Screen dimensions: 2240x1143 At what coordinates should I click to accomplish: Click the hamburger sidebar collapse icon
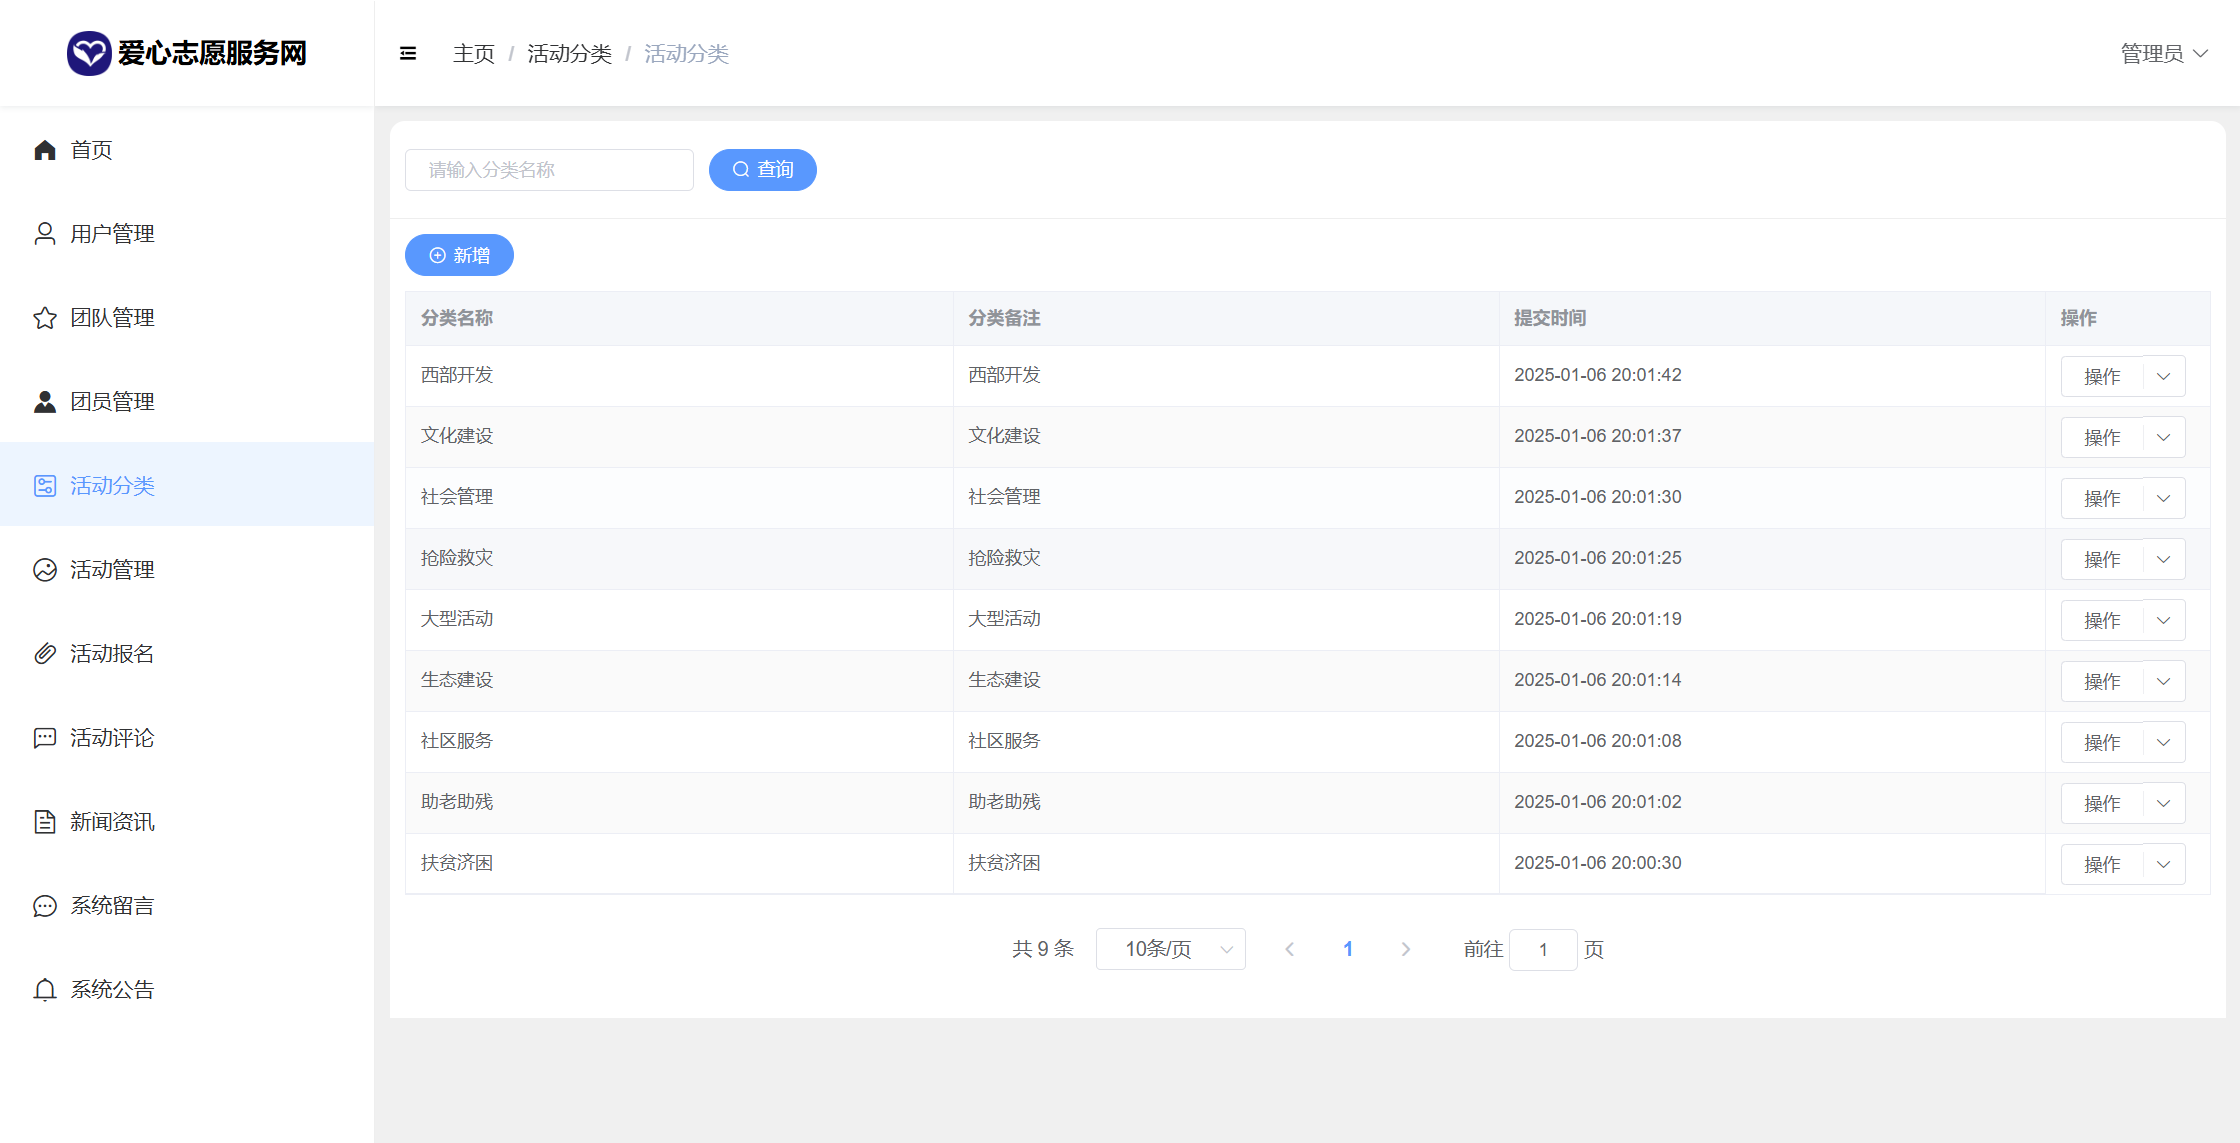pos(408,54)
